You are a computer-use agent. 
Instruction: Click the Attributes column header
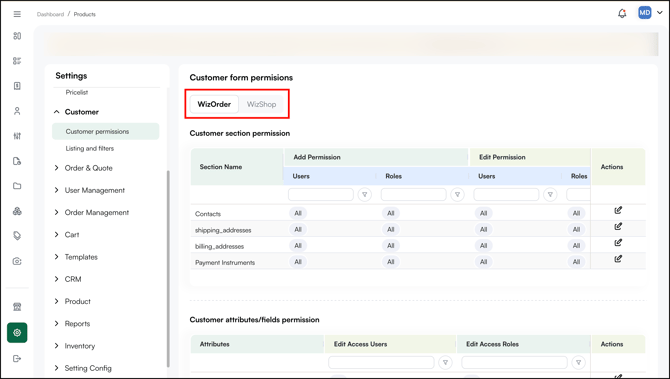pos(257,344)
